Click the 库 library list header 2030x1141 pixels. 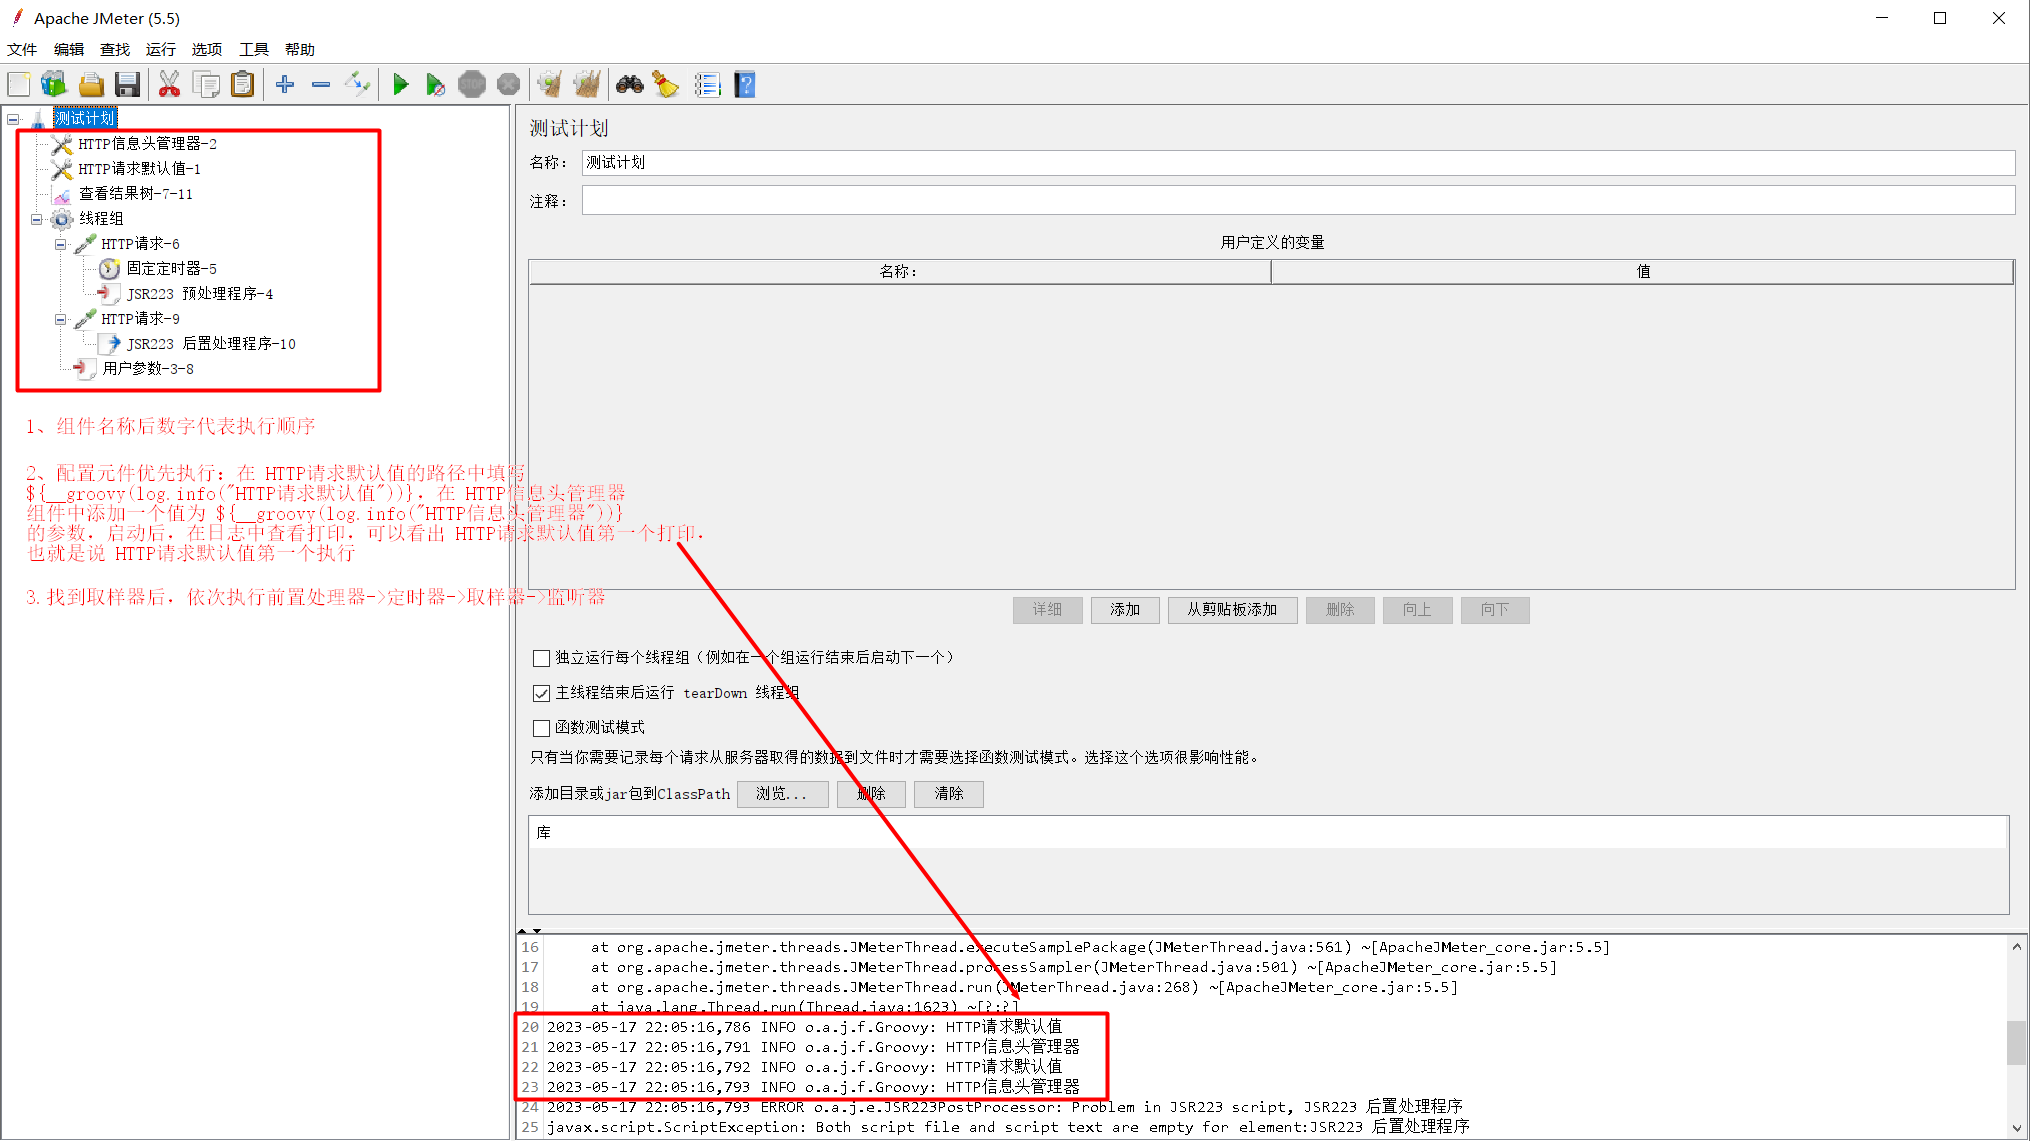point(1268,833)
